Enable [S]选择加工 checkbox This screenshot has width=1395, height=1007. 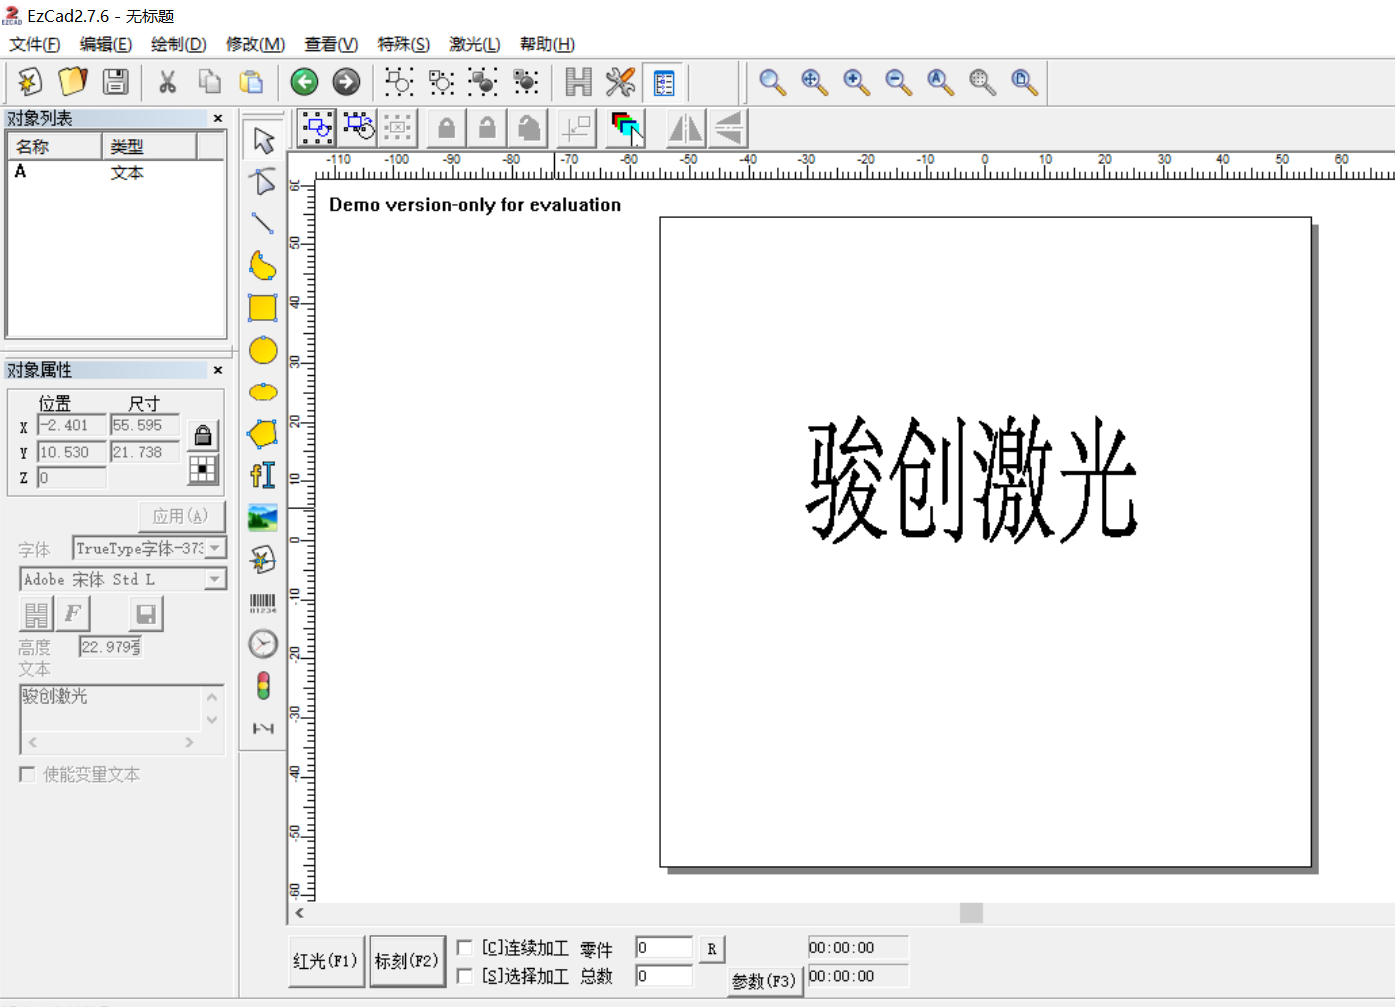click(x=465, y=975)
